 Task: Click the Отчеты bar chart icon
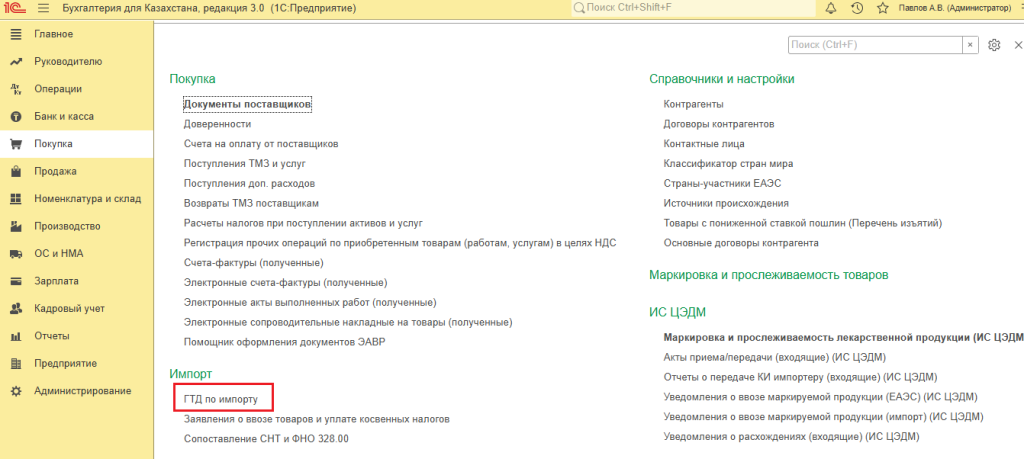pyautogui.click(x=16, y=336)
